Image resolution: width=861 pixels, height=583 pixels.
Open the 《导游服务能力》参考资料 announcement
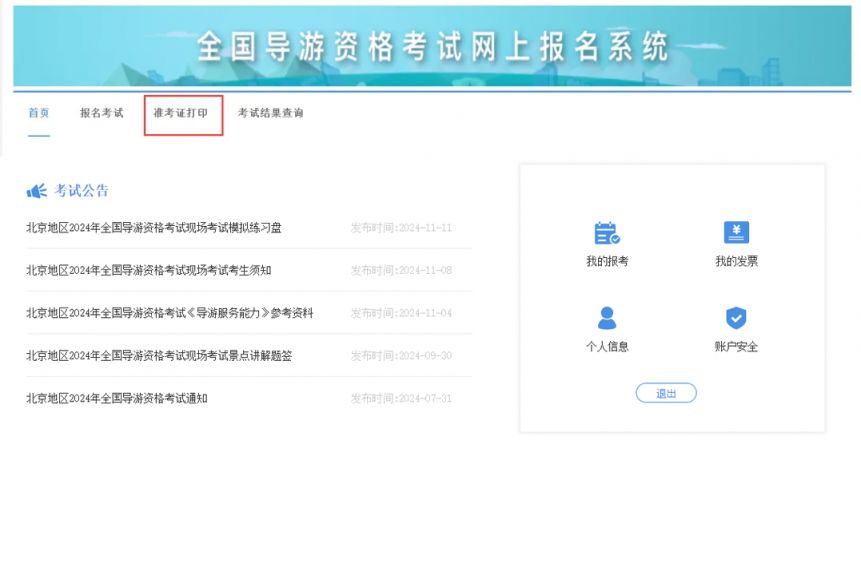coord(169,313)
